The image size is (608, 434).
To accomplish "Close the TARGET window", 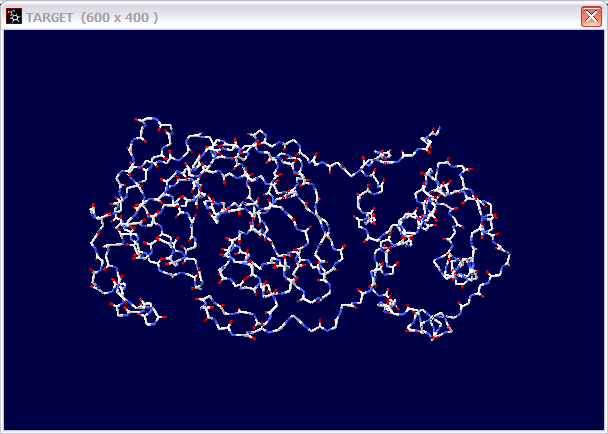I will [591, 17].
